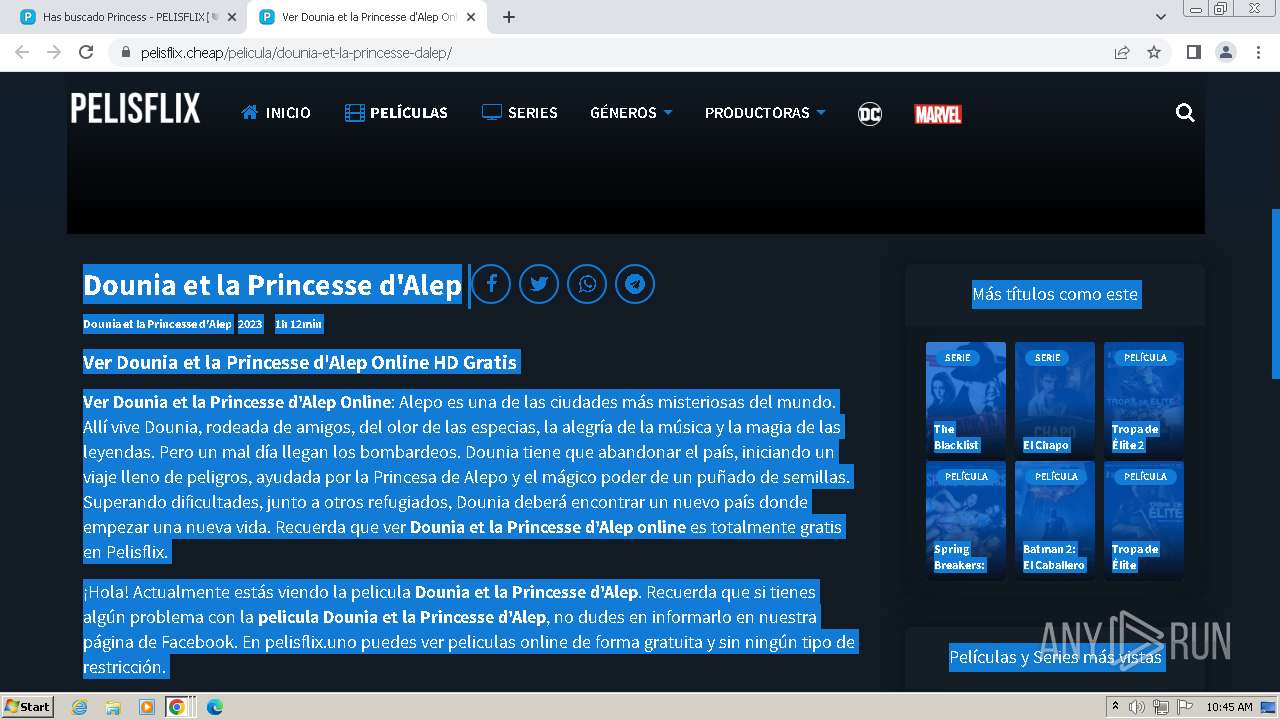1280x720 pixels.
Task: Open Internet Explorer from taskbar
Action: 80,707
